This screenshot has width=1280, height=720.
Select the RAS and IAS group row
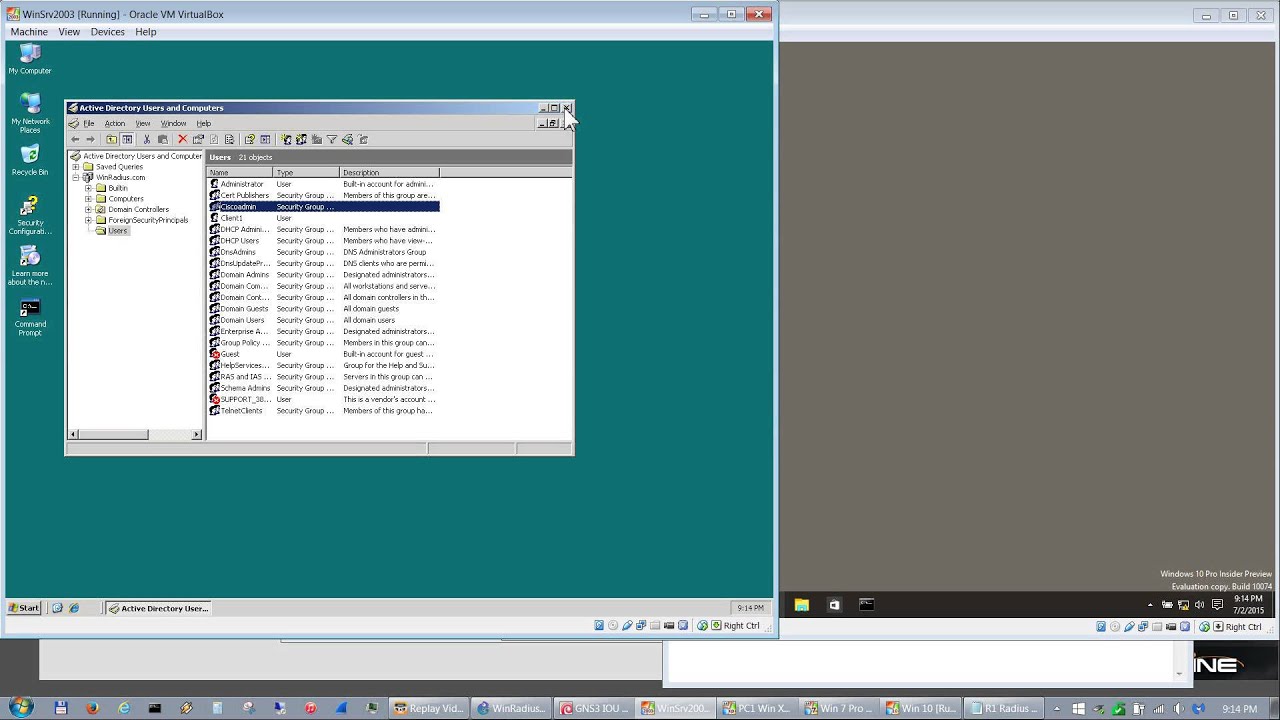point(323,377)
